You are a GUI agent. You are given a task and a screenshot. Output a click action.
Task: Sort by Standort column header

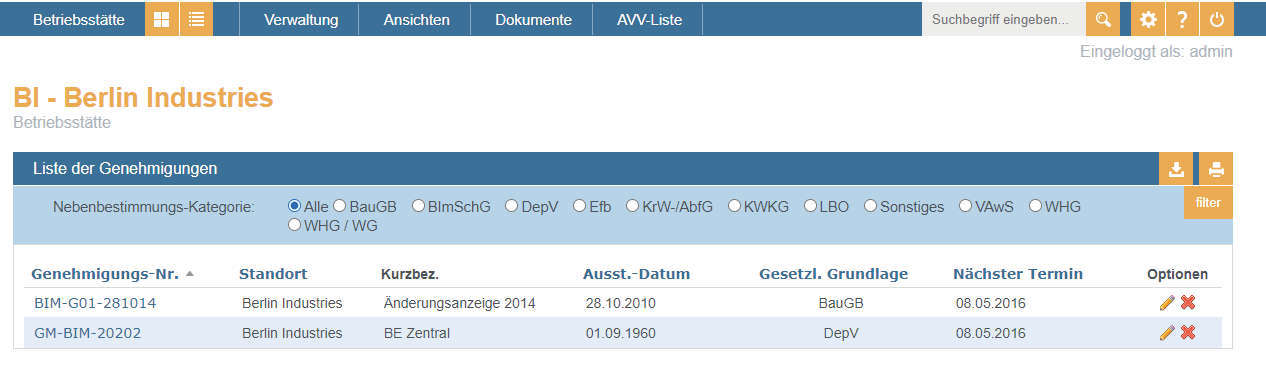[x=273, y=274]
